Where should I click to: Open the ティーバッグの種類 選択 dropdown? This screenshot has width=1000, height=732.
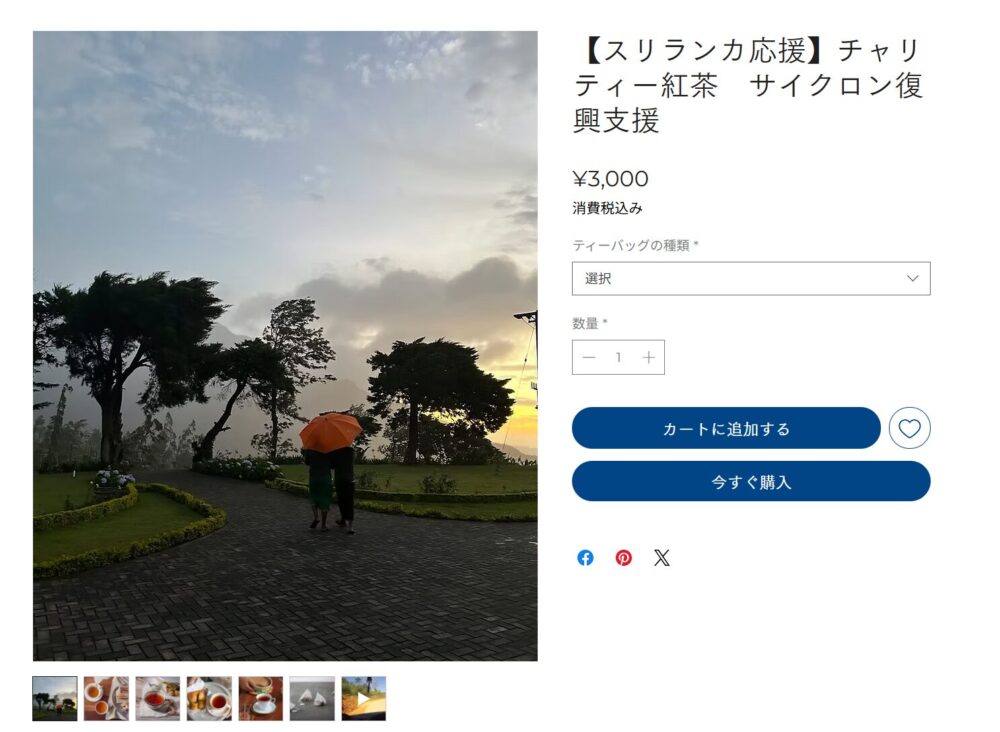[x=751, y=279]
